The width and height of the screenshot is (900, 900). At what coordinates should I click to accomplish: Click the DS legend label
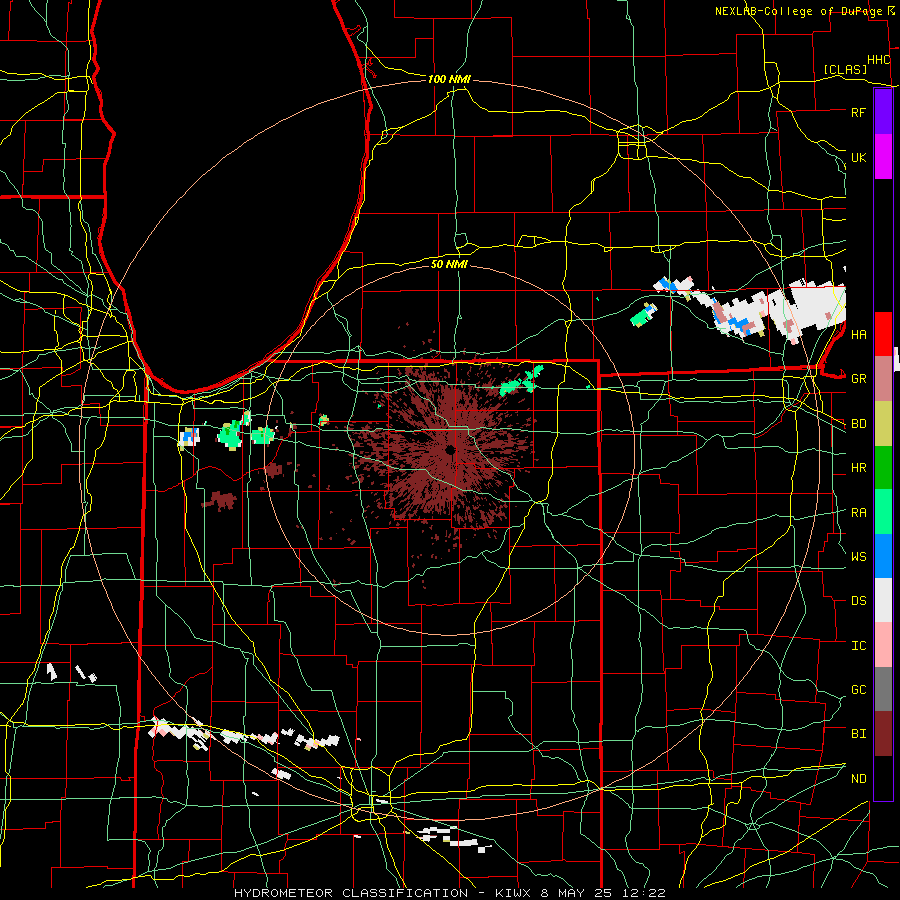pyautogui.click(x=858, y=600)
